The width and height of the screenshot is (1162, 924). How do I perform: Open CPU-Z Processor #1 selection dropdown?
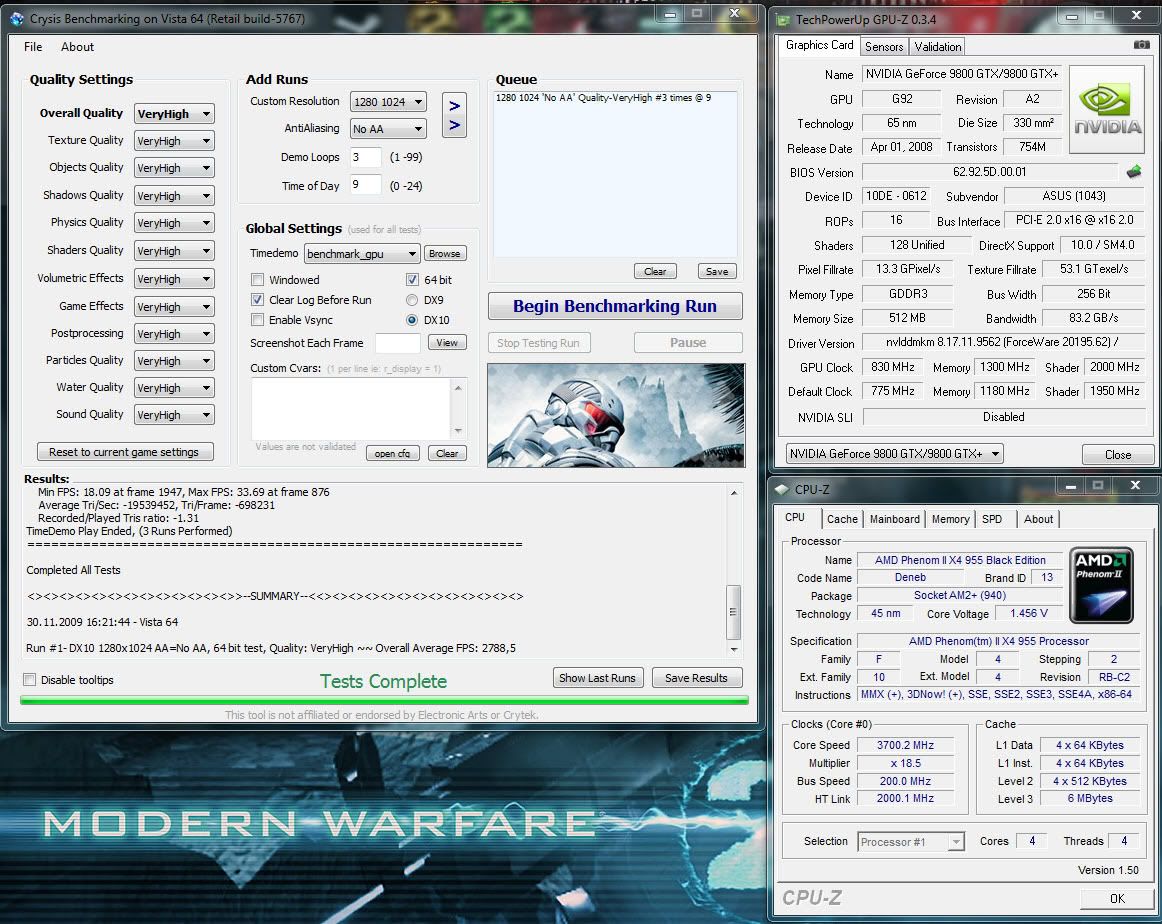click(x=912, y=842)
